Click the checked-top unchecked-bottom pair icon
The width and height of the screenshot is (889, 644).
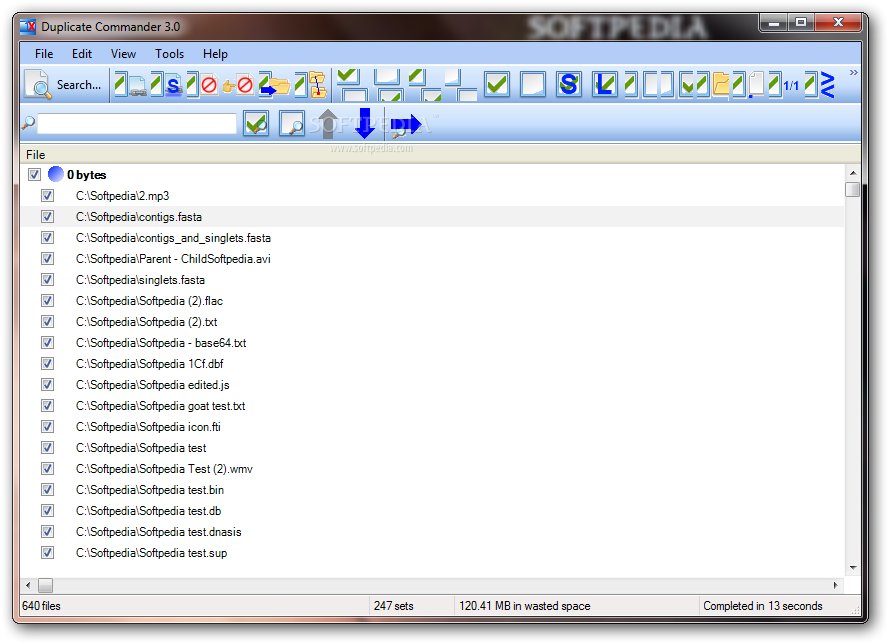(x=352, y=85)
